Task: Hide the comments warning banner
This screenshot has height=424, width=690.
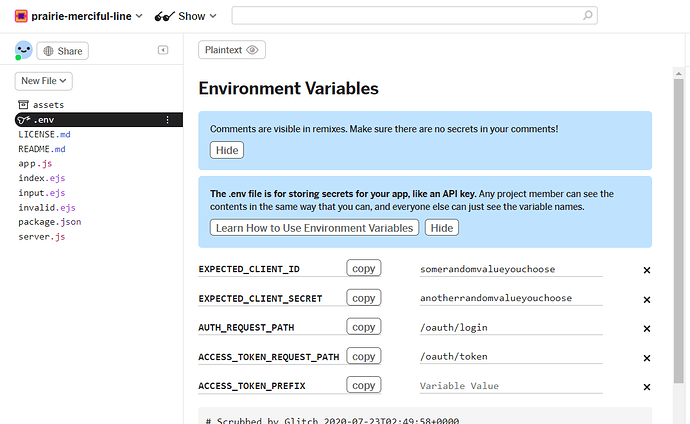Action: coord(227,150)
